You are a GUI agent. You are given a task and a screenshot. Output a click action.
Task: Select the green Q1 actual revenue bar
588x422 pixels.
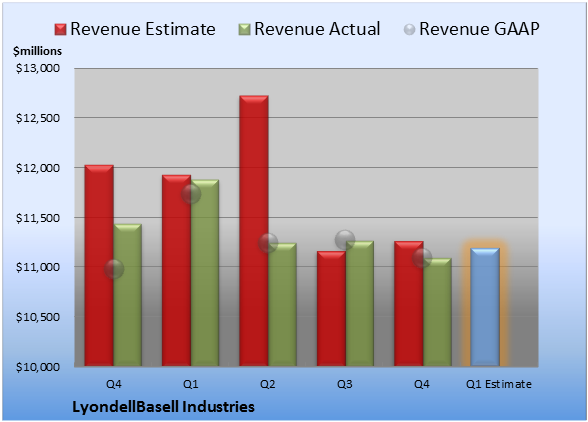coord(205,273)
